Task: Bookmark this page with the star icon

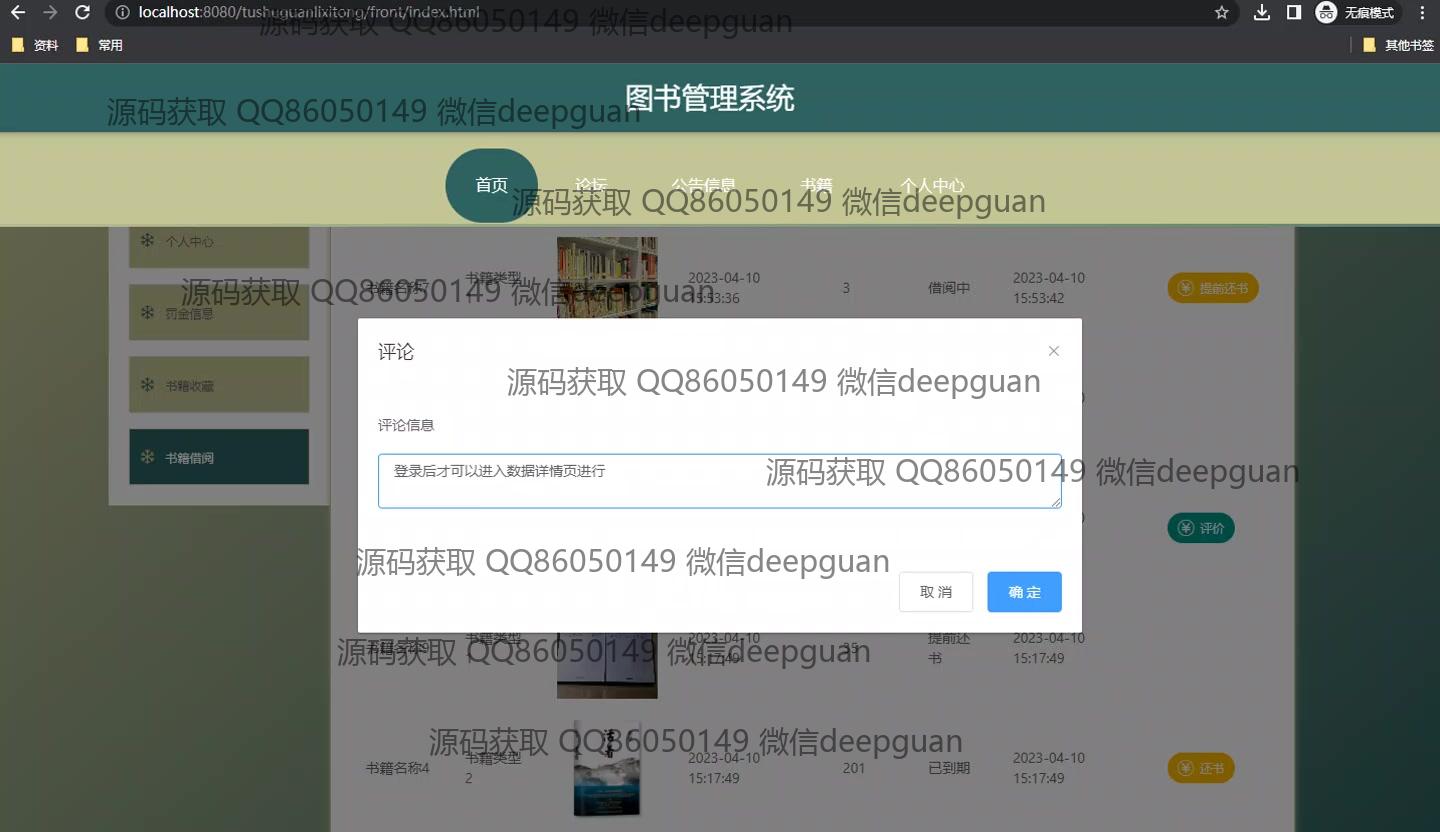Action: (x=1221, y=13)
